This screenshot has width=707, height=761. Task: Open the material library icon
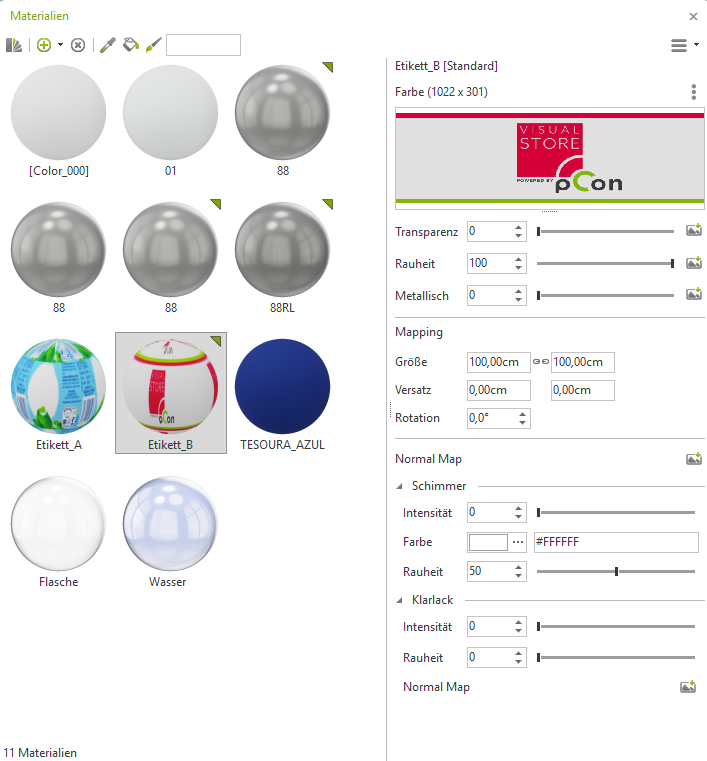point(14,45)
